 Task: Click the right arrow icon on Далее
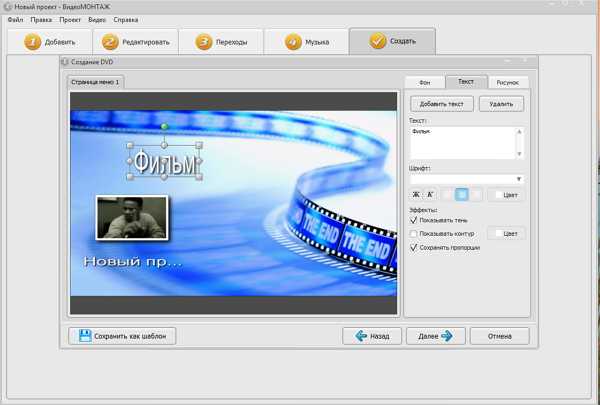coord(446,336)
